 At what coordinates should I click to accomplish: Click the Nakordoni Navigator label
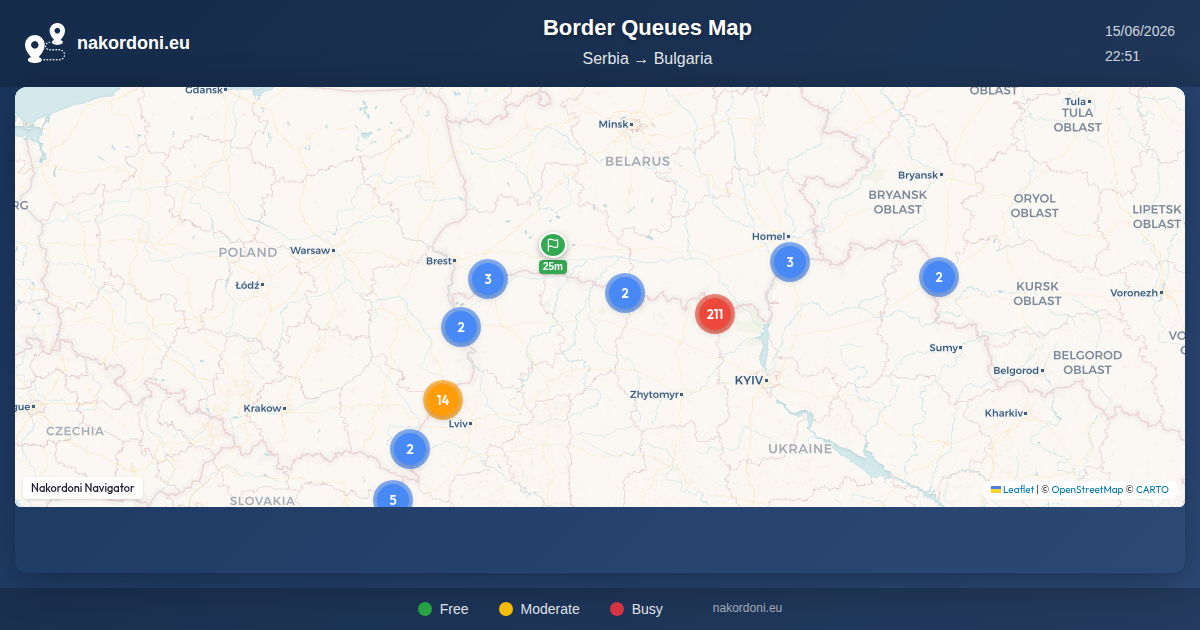coord(83,488)
